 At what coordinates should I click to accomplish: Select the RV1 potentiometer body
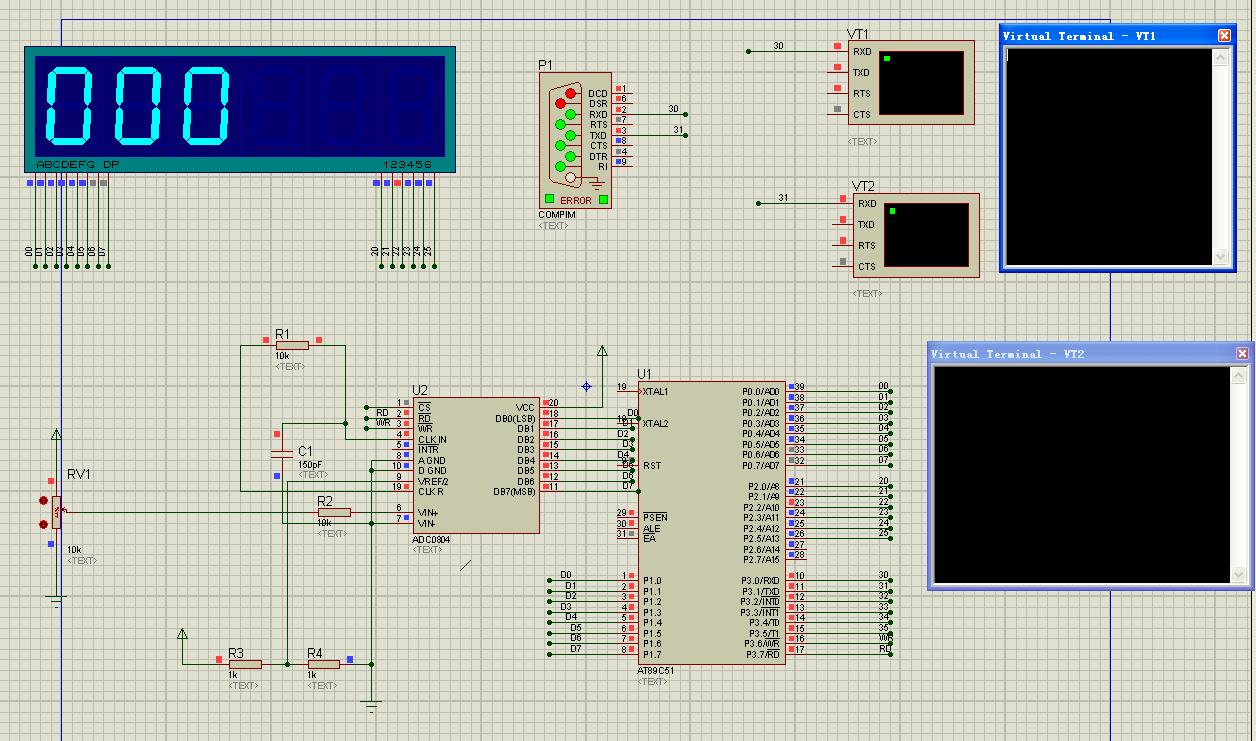click(x=57, y=513)
